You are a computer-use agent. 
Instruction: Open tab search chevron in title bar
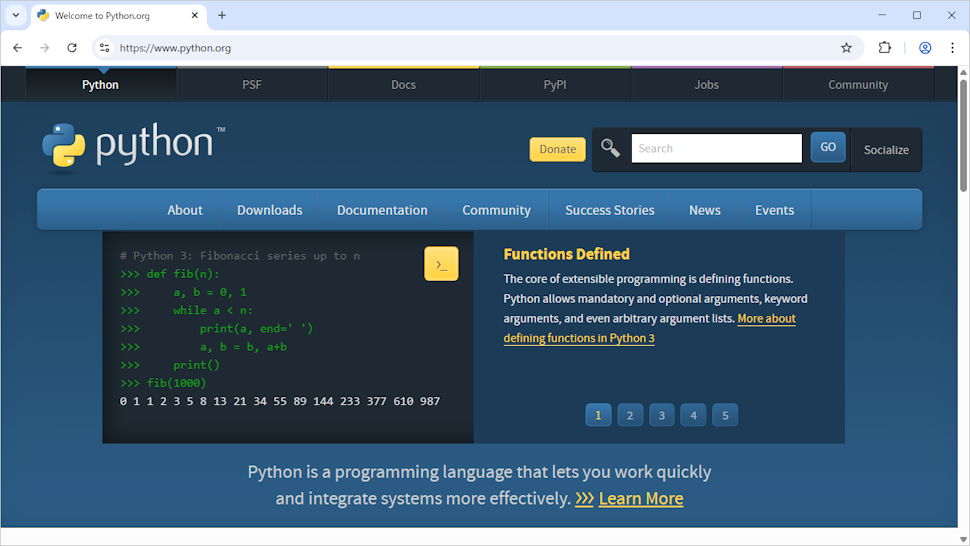point(16,15)
